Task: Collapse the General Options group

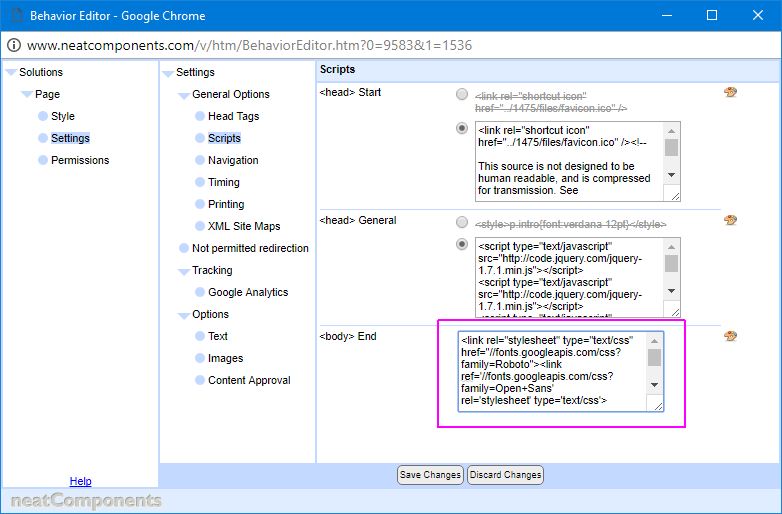Action: 184,95
